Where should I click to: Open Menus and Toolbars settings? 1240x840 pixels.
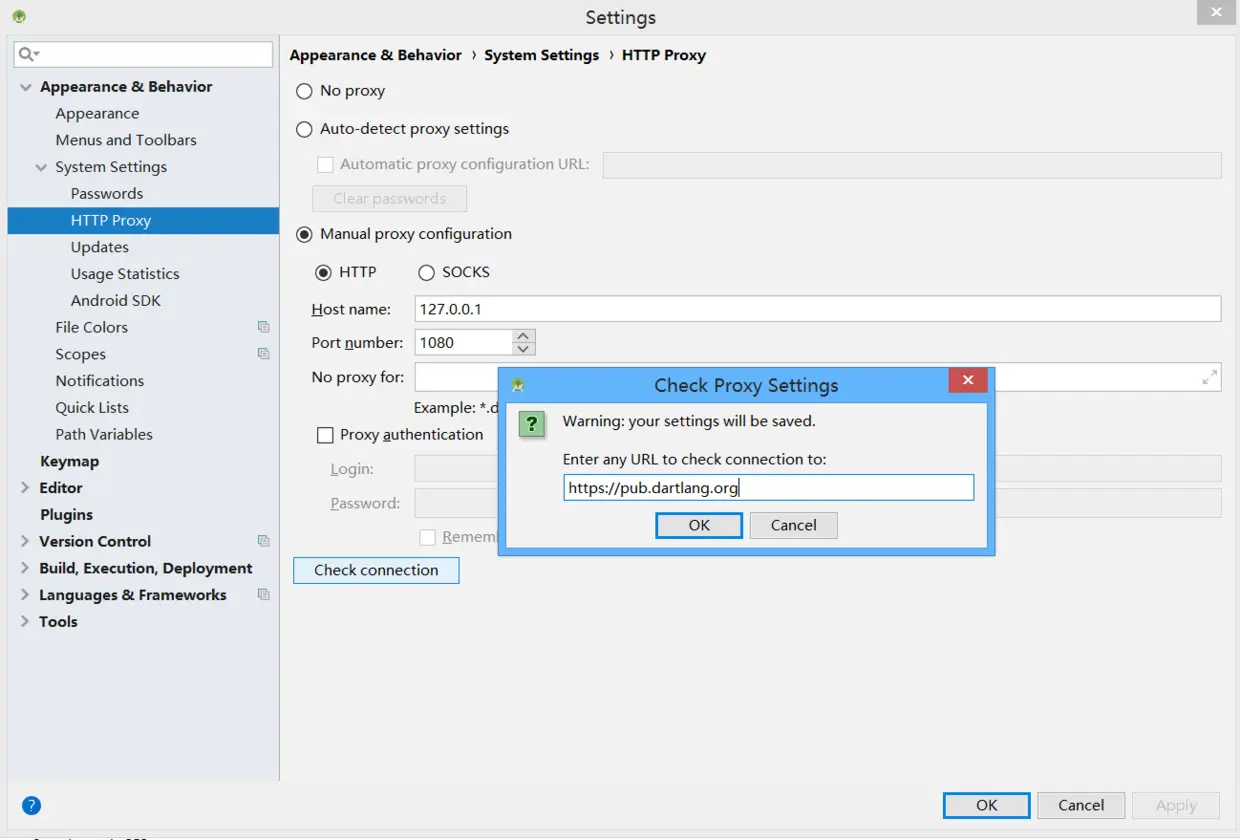[126, 140]
